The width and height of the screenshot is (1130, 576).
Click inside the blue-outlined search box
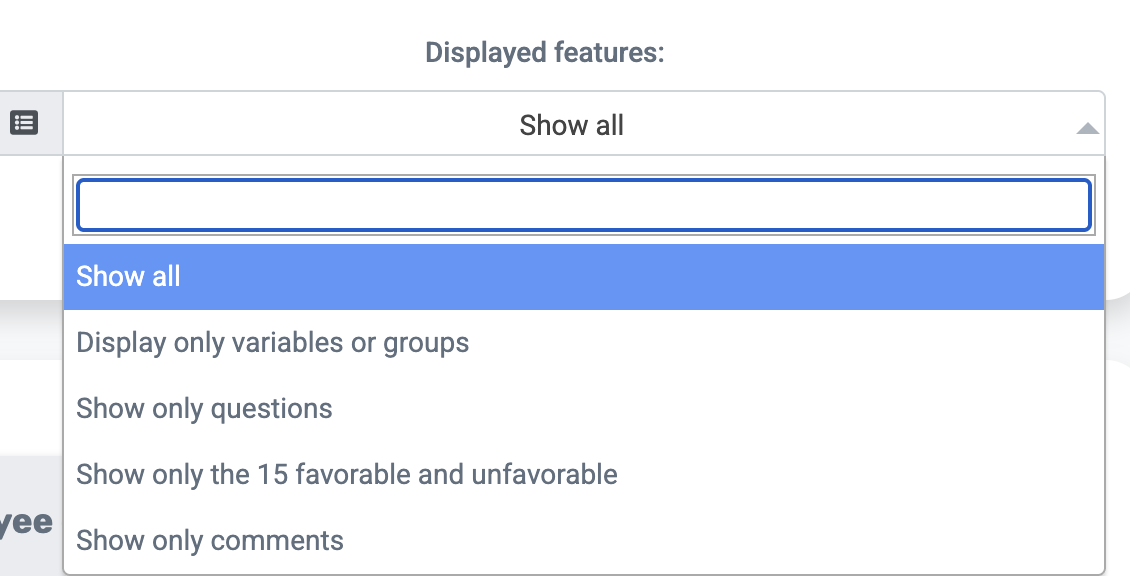click(x=584, y=205)
